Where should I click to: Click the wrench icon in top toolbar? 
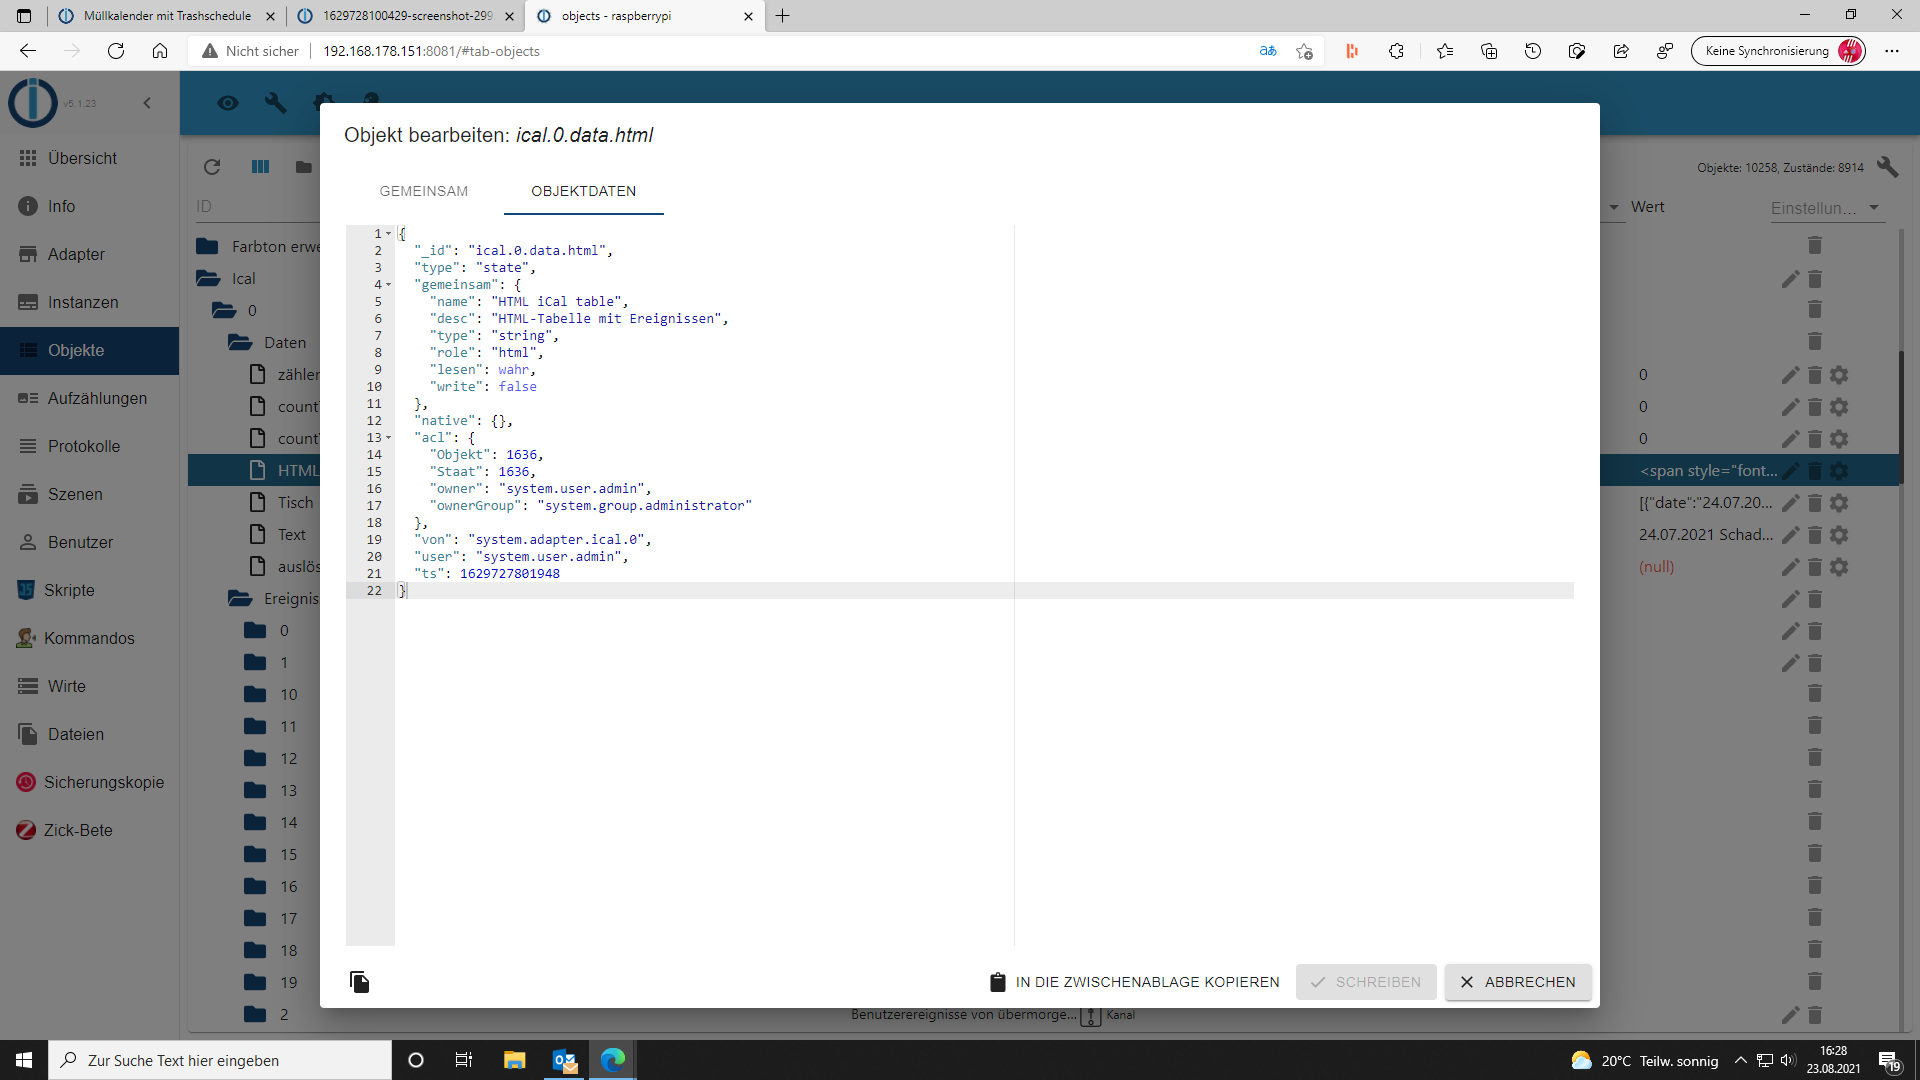click(x=275, y=103)
